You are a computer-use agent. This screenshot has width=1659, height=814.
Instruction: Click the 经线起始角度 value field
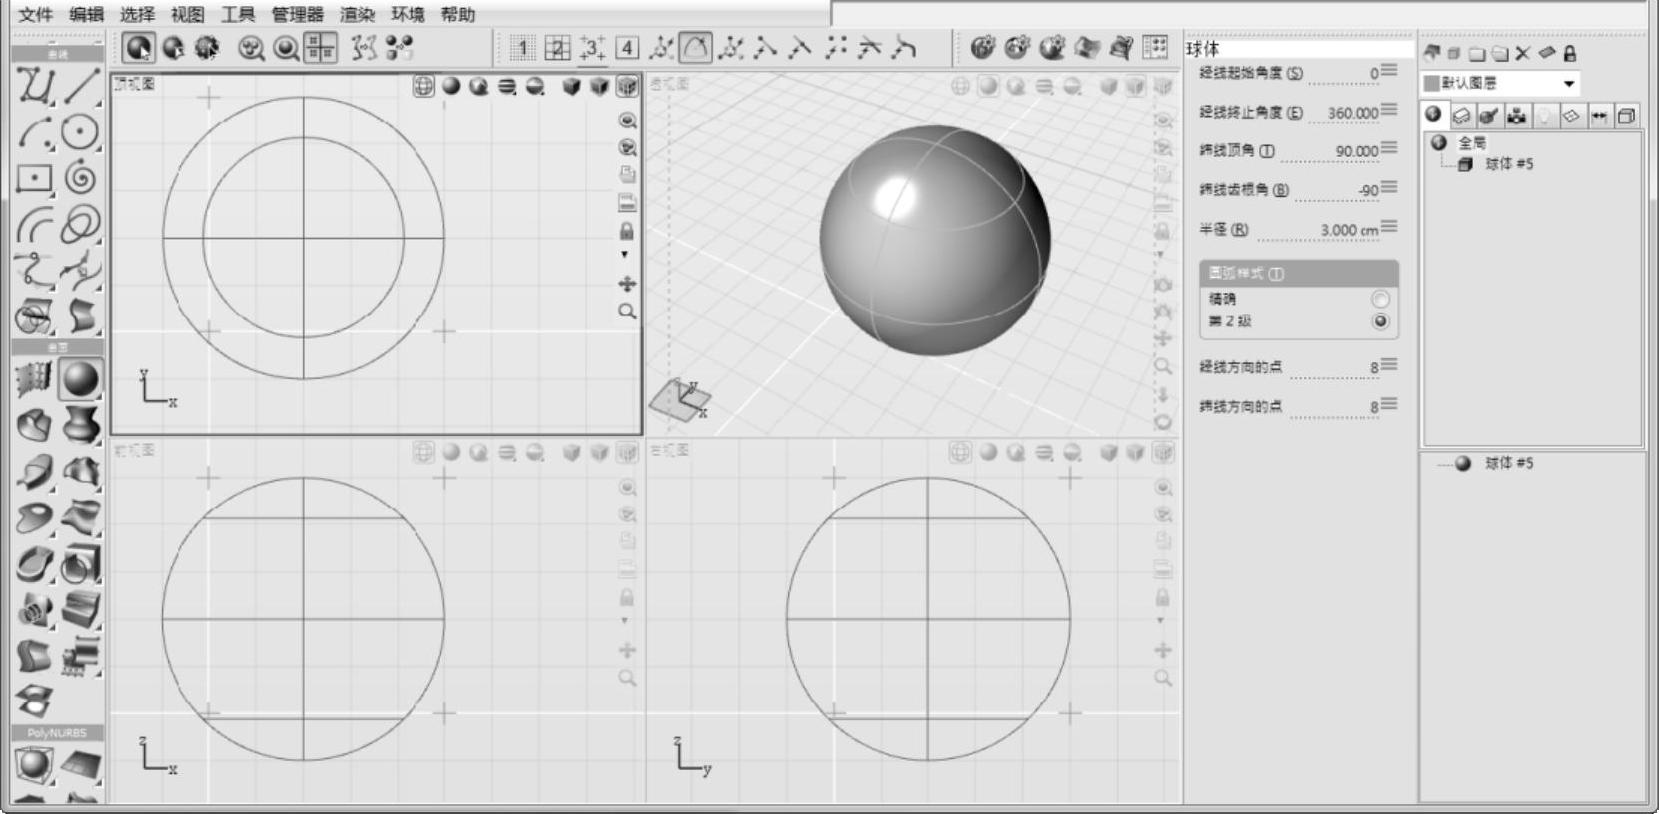point(1344,74)
